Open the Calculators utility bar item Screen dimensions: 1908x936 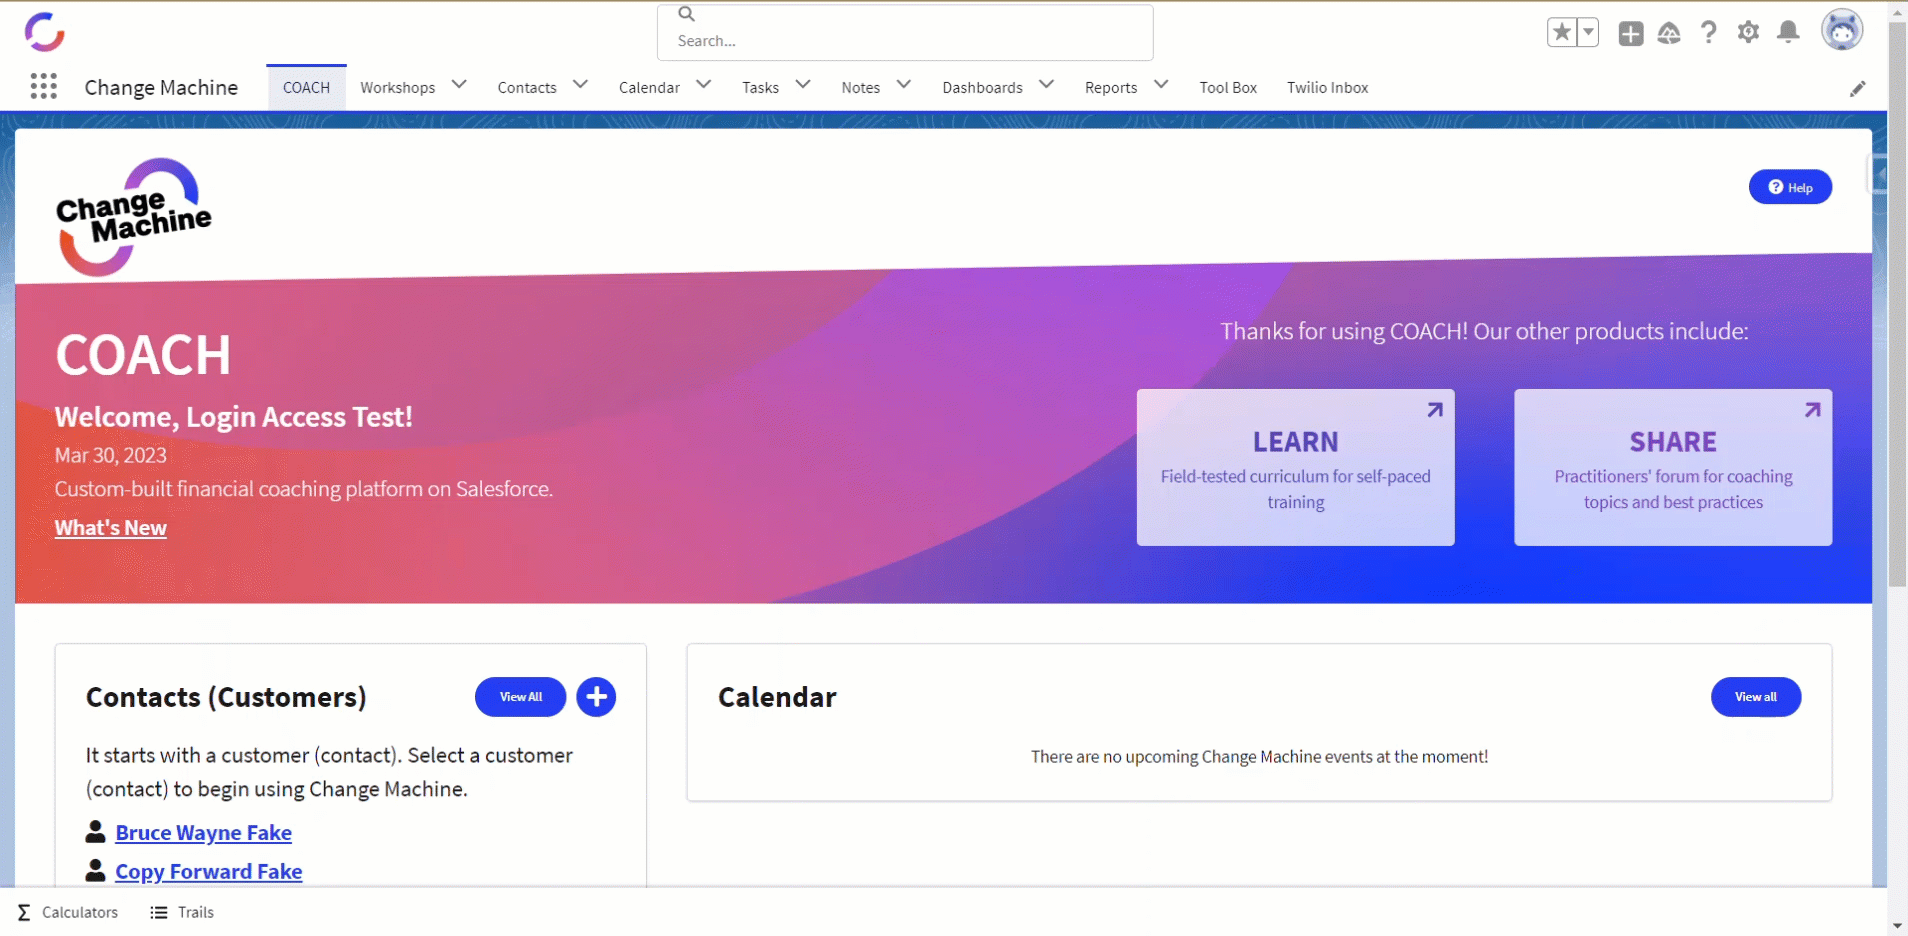pyautogui.click(x=68, y=912)
